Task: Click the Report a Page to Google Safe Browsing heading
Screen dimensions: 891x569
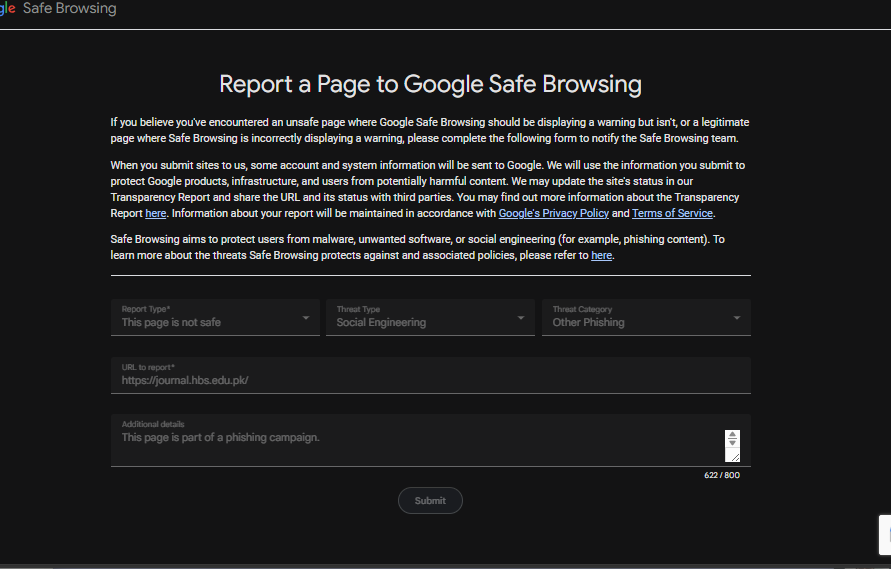Action: click(x=430, y=84)
